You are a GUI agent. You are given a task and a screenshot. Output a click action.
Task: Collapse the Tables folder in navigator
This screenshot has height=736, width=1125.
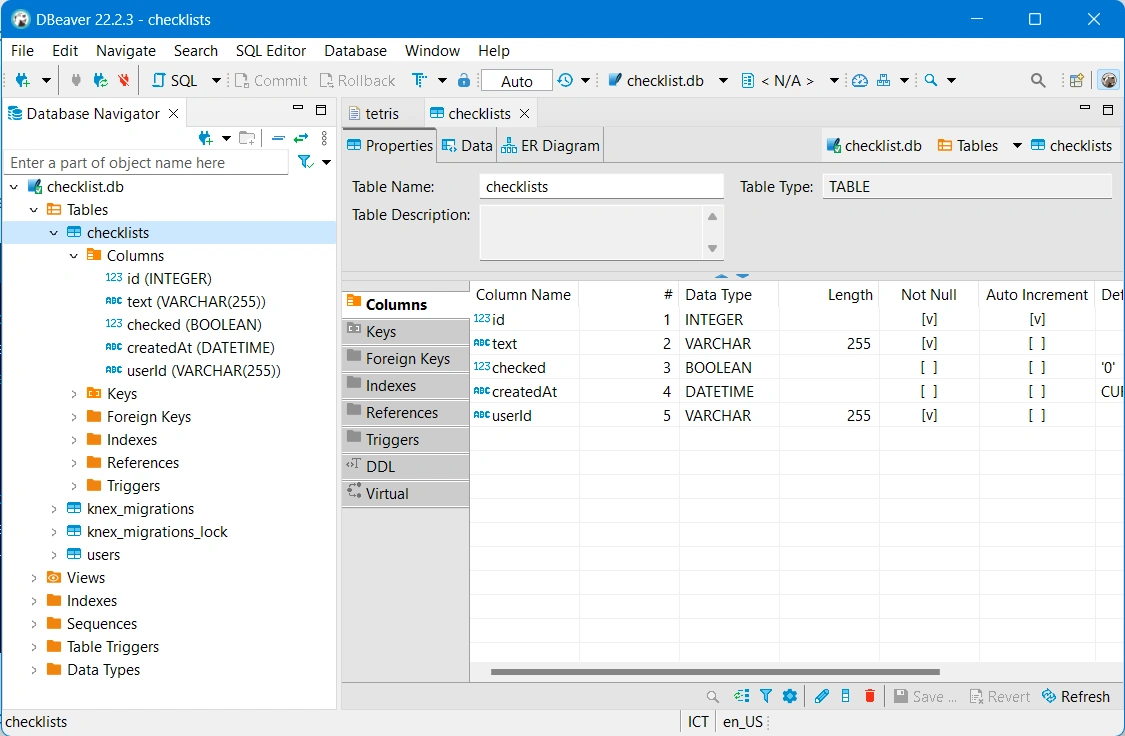pos(34,209)
